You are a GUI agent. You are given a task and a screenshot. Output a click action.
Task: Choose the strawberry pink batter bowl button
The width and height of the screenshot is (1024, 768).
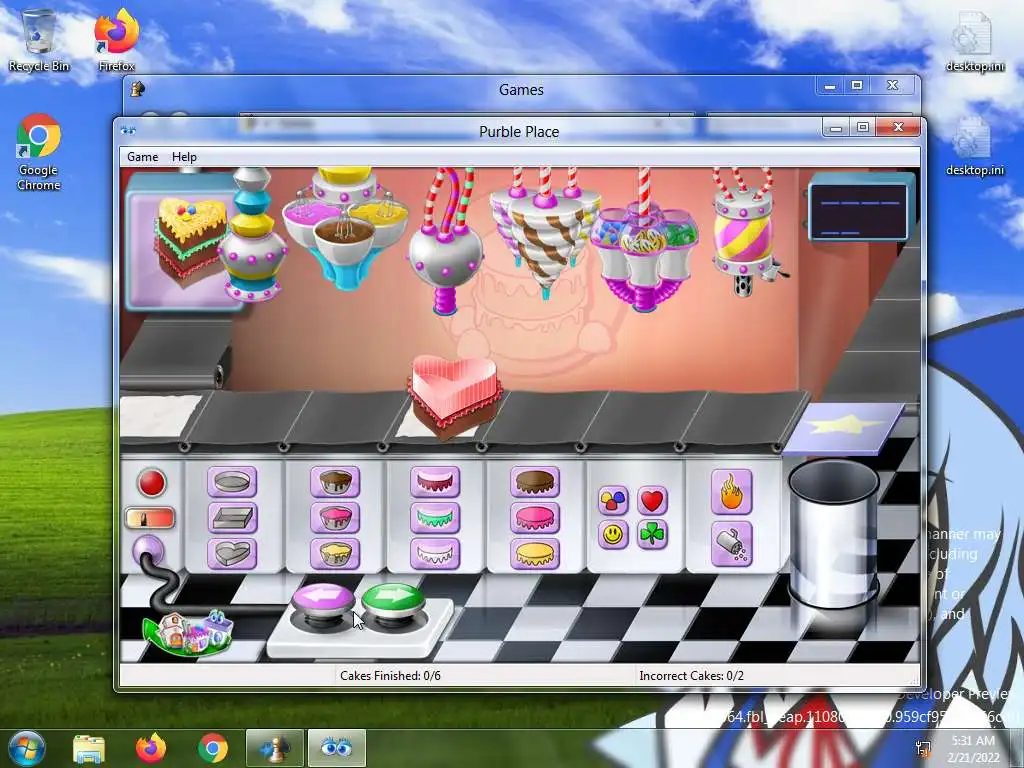(x=335, y=518)
